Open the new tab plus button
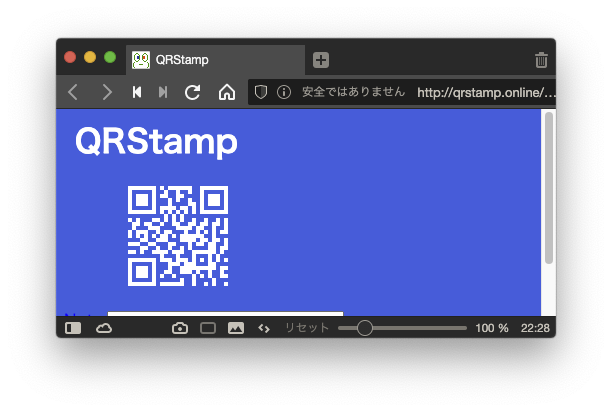This screenshot has width=612, height=412. [321, 60]
